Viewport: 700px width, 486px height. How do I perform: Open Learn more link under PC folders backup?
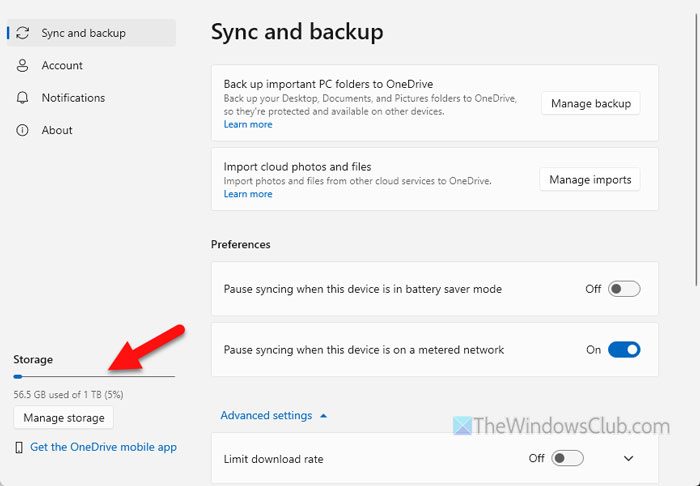pos(248,125)
